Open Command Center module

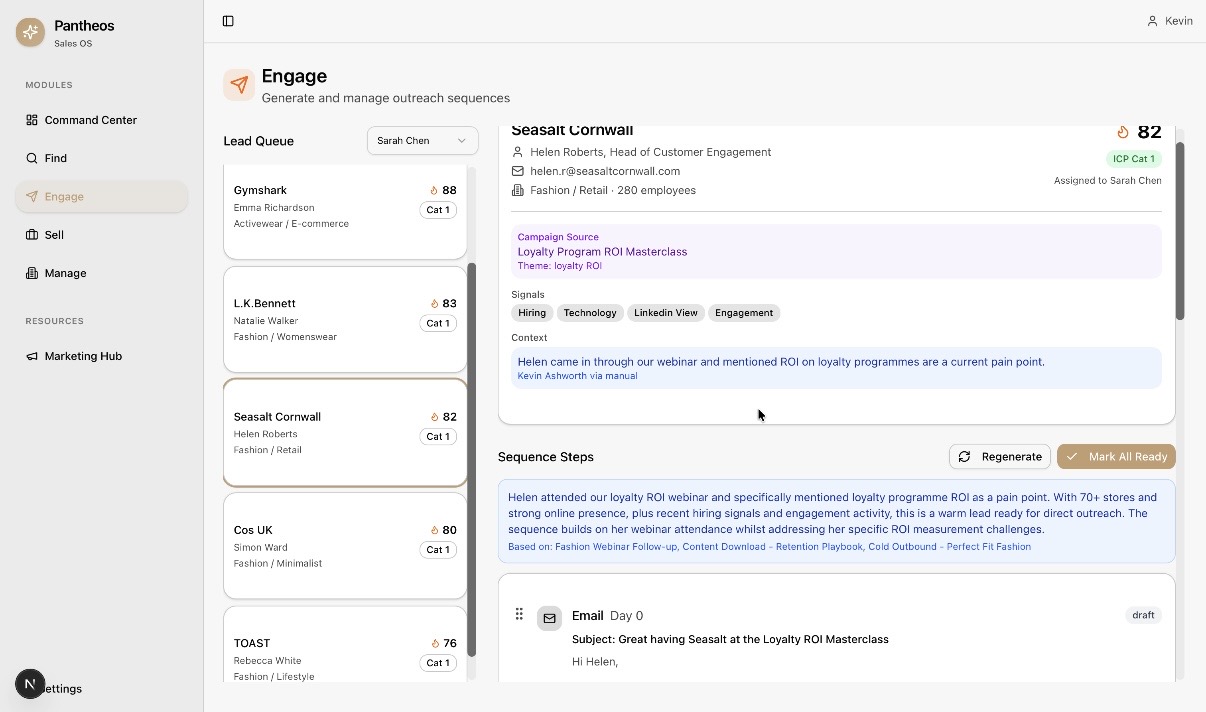point(90,120)
